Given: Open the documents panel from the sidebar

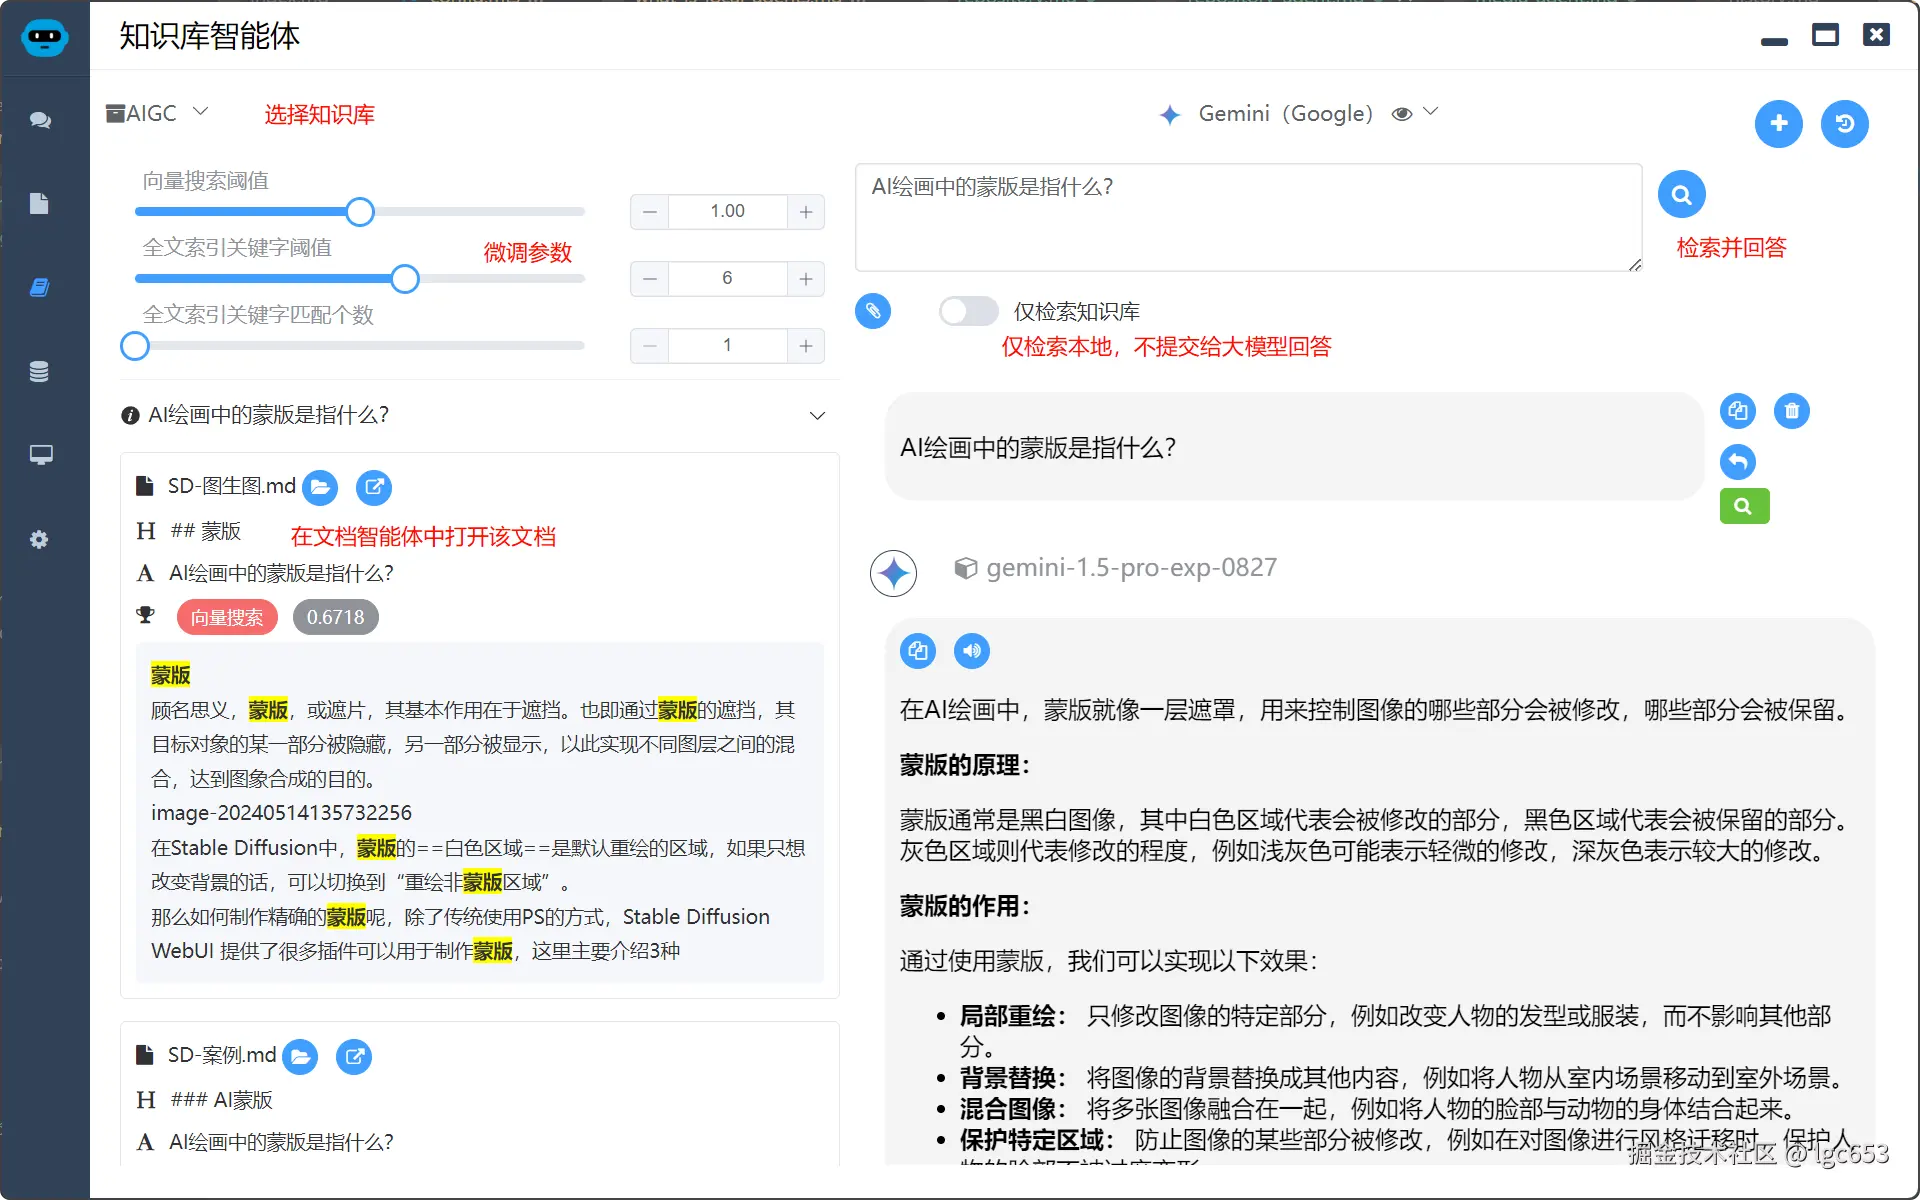Looking at the screenshot, I should [x=40, y=204].
